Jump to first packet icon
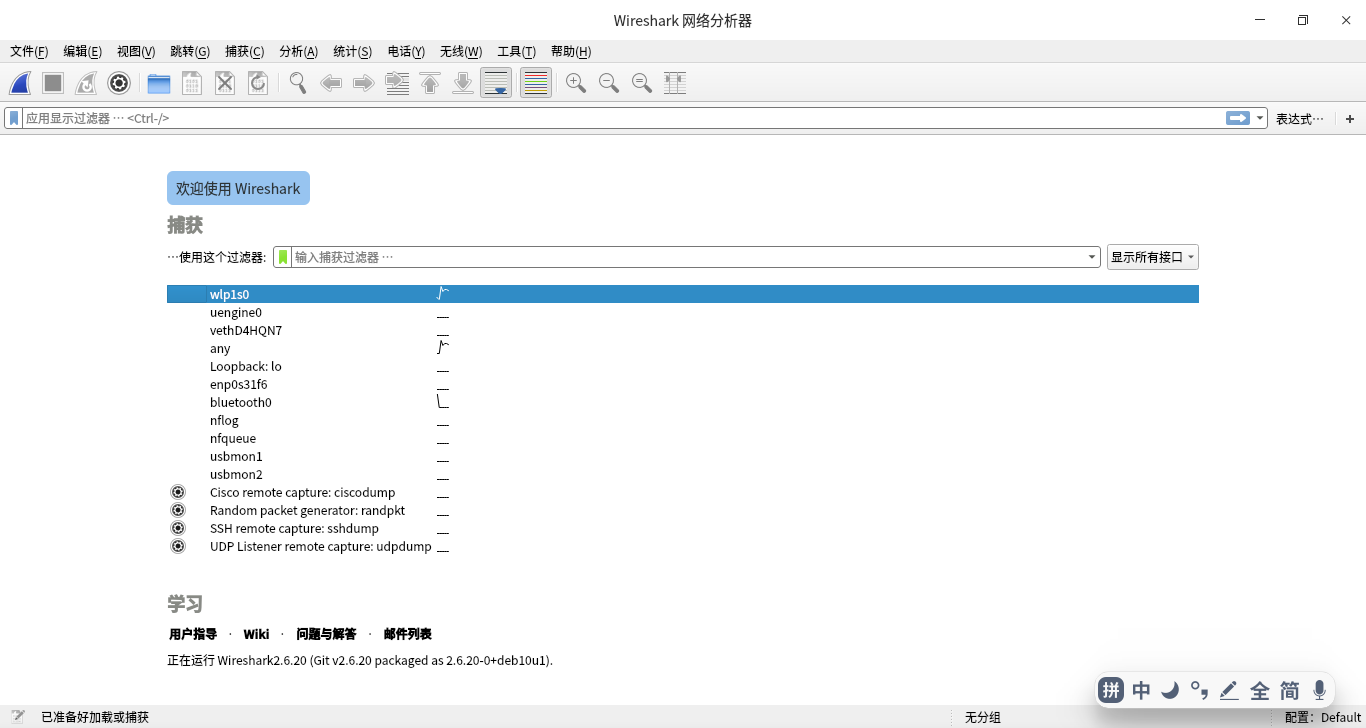 pos(430,83)
